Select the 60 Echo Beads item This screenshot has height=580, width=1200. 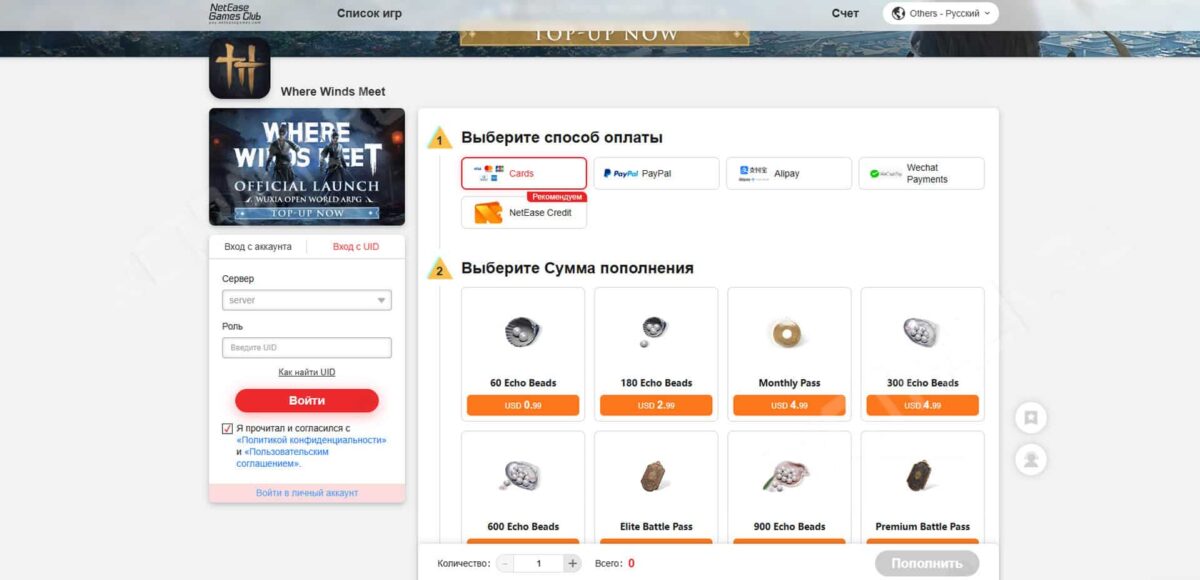click(523, 352)
